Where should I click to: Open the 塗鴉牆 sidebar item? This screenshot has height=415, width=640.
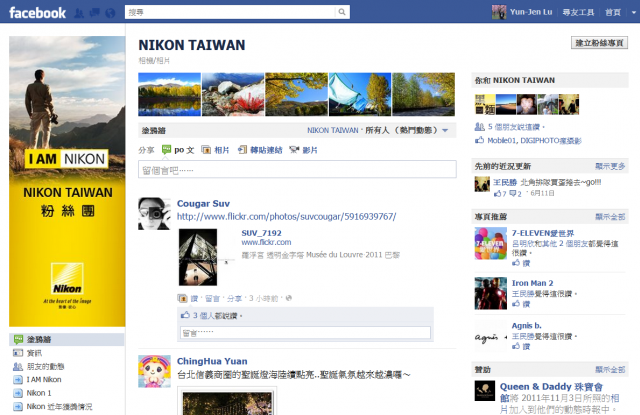coord(67,340)
